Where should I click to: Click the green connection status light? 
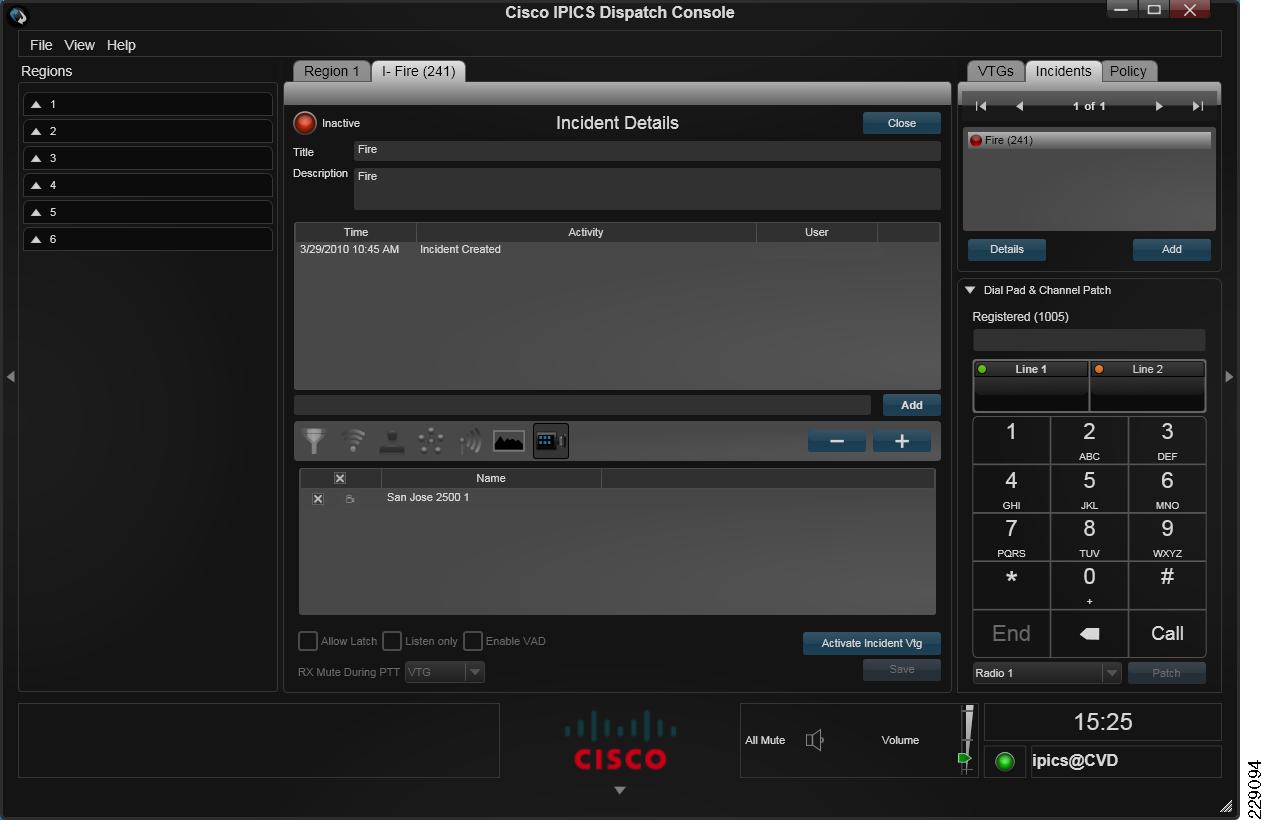(x=1005, y=762)
